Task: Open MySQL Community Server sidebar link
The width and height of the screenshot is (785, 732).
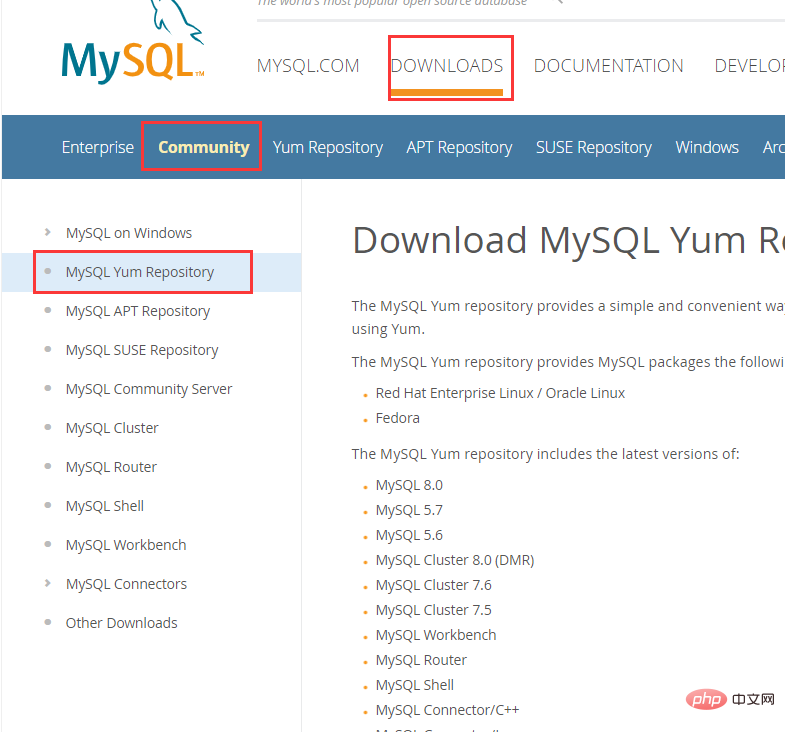Action: [x=149, y=389]
